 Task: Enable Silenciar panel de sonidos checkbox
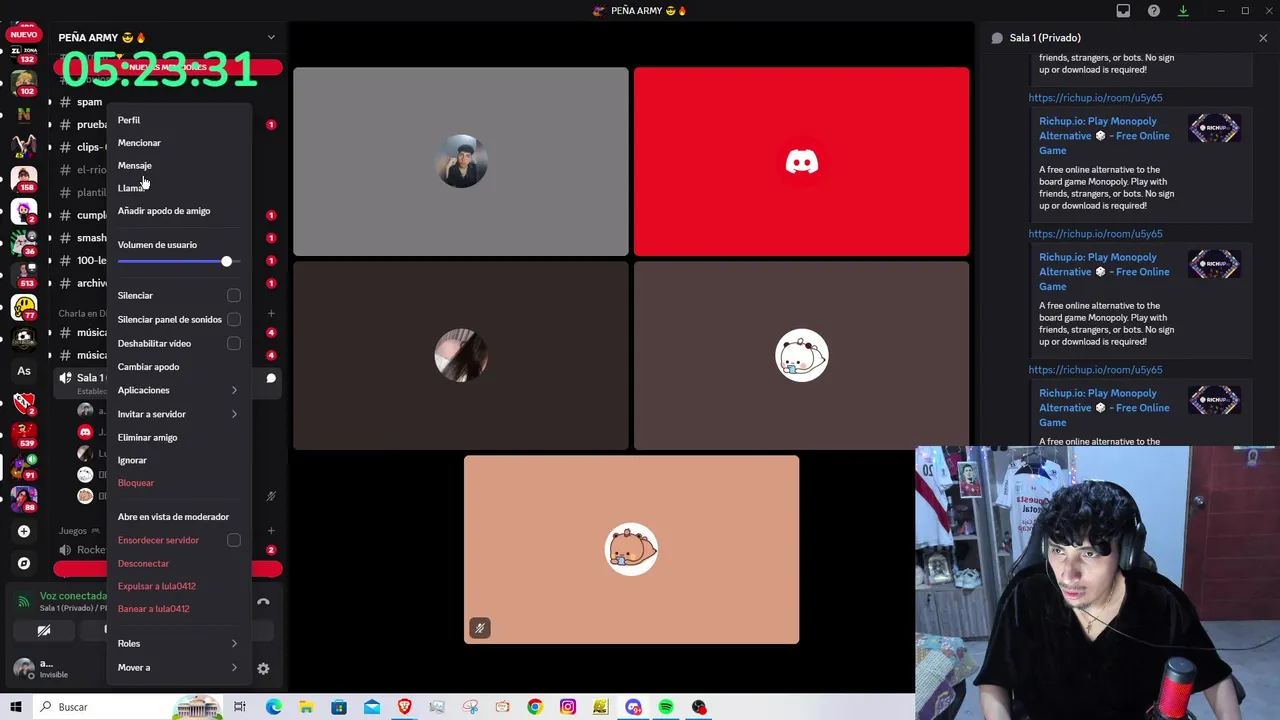coord(234,319)
